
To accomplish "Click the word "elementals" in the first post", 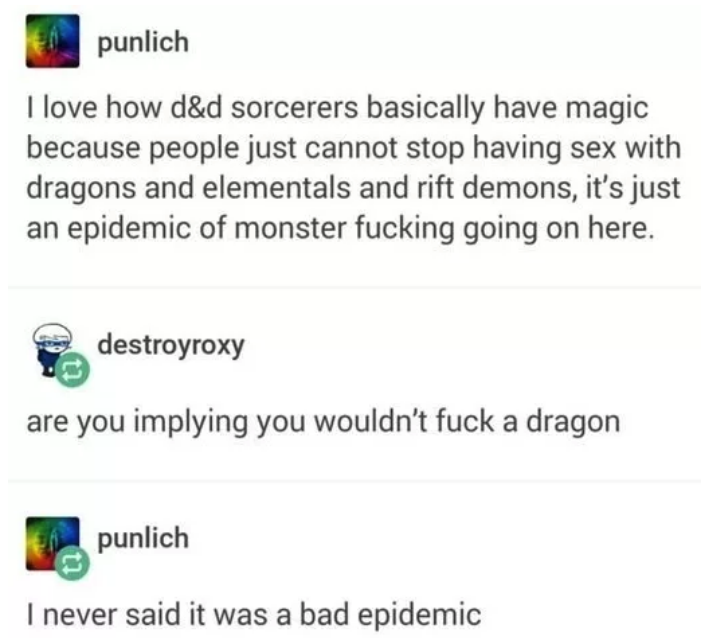I will point(276,188).
